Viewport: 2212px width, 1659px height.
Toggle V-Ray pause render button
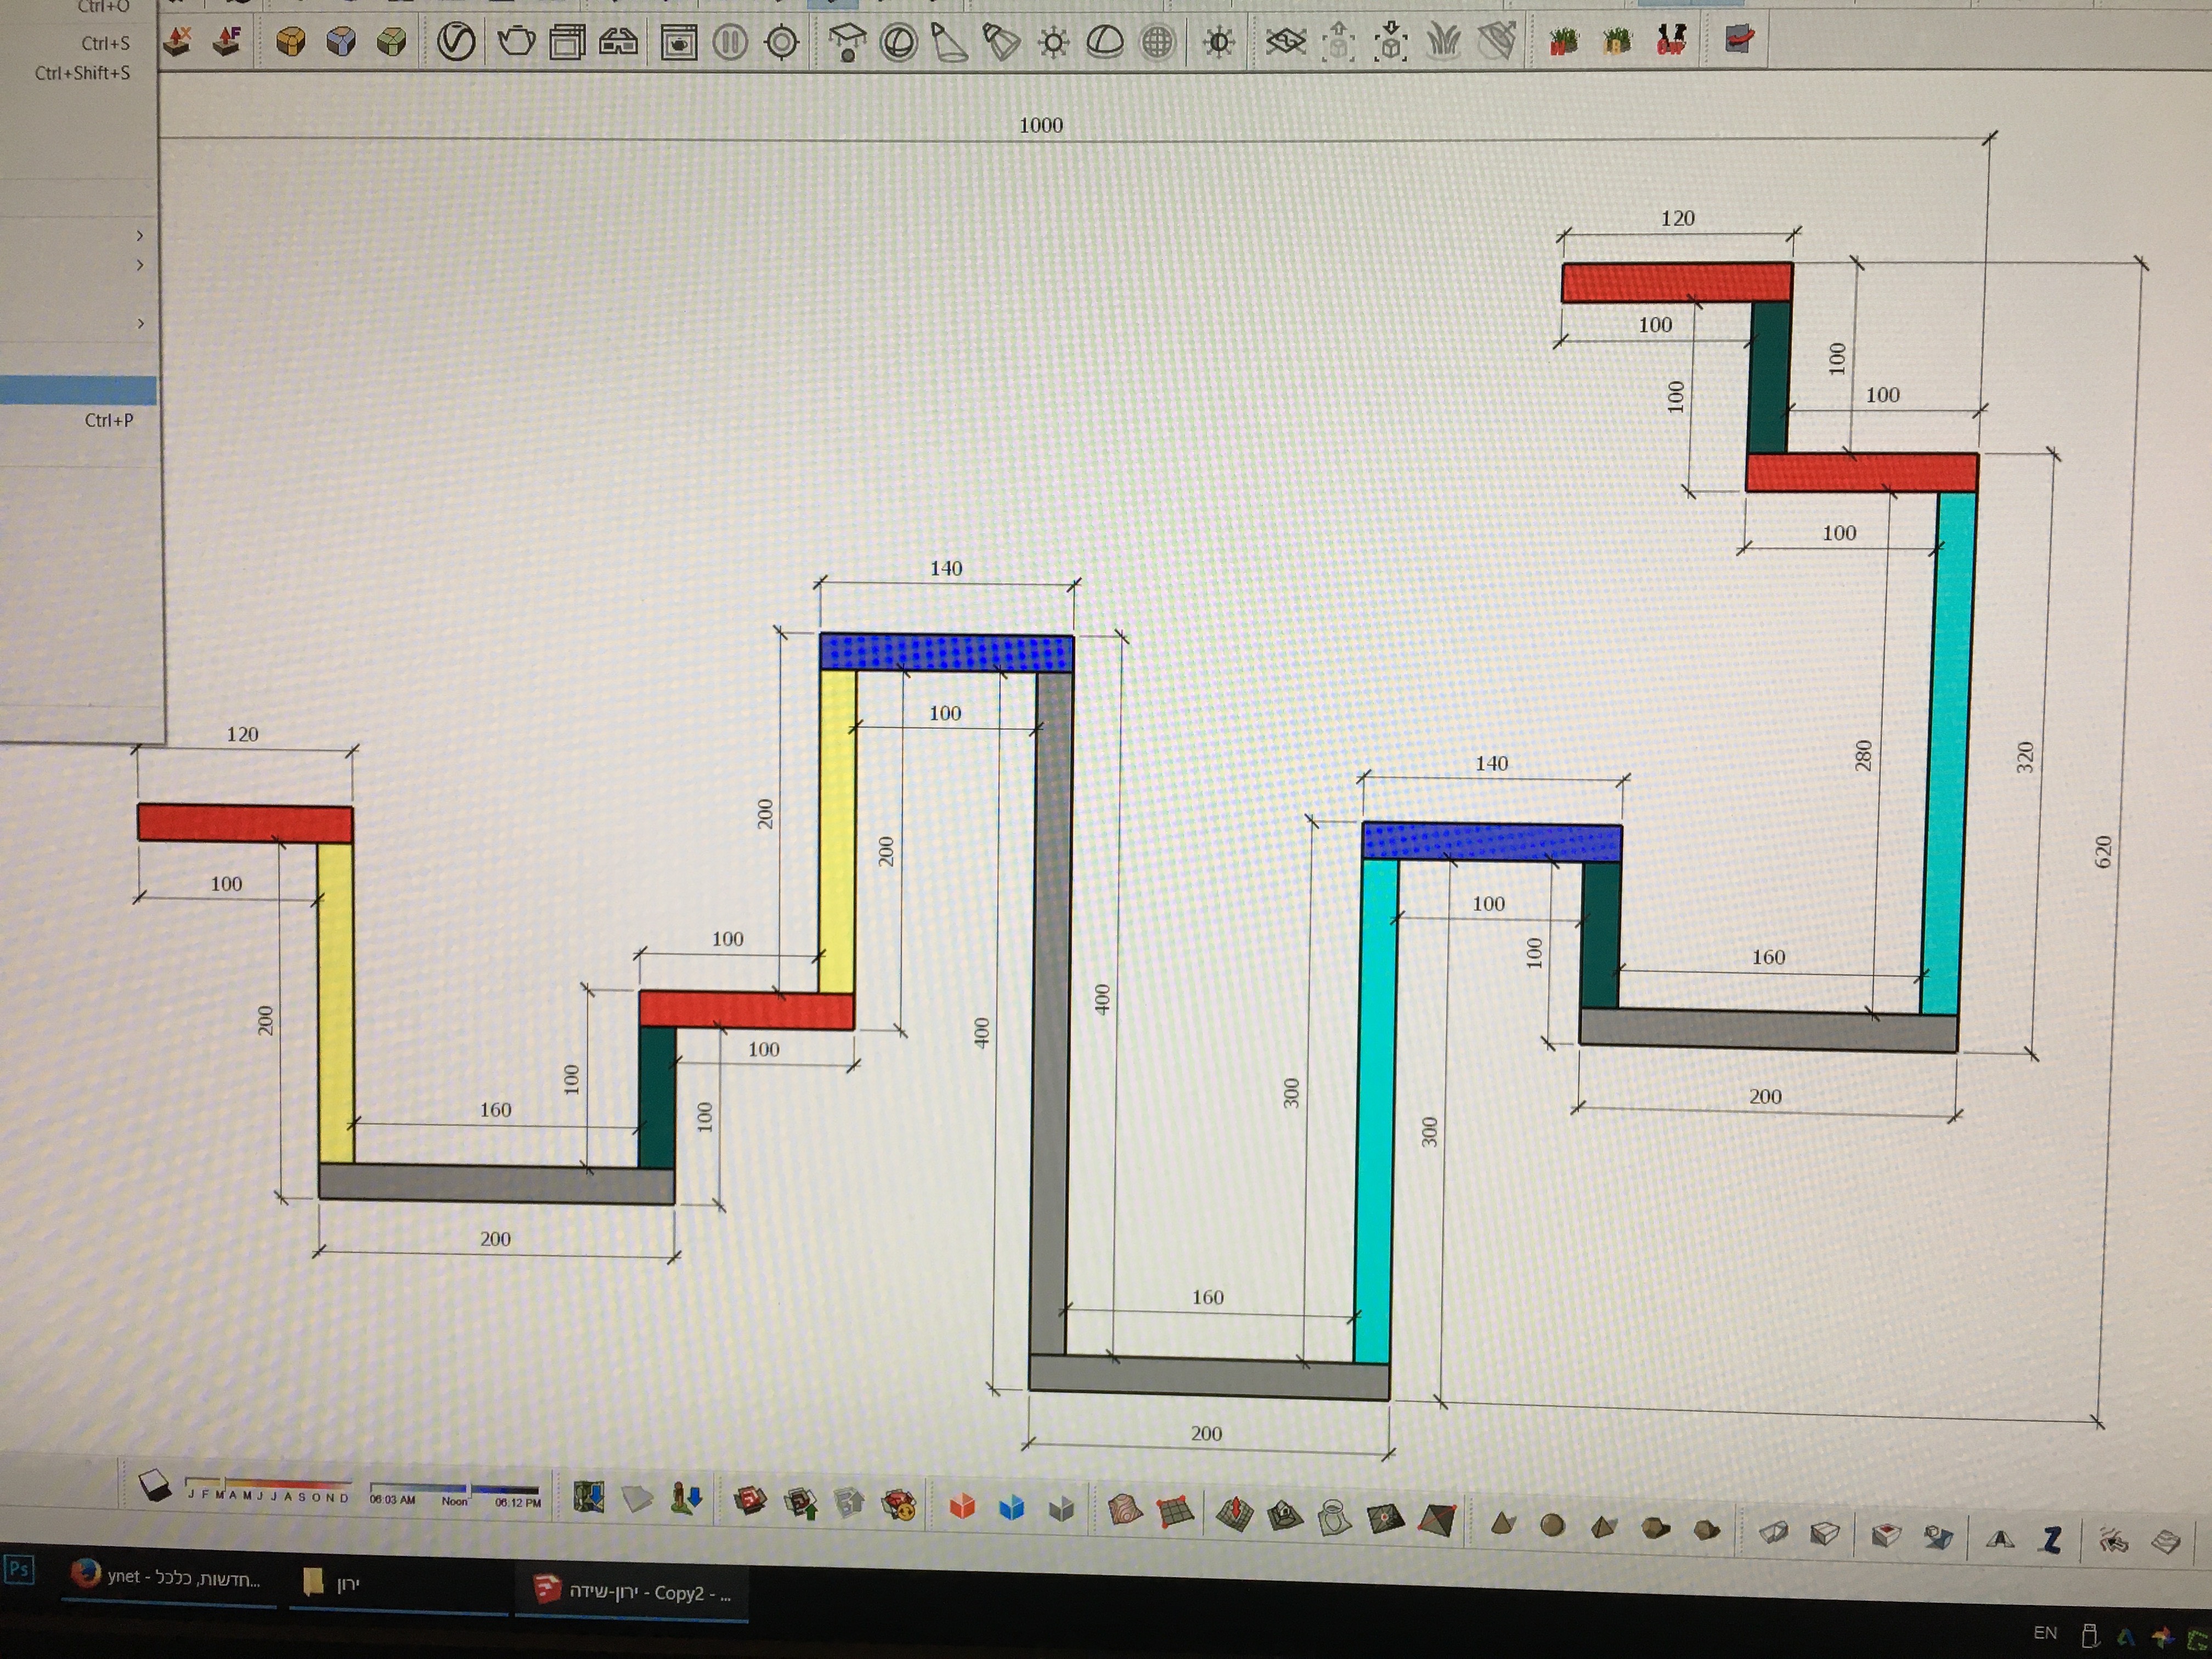coord(730,43)
